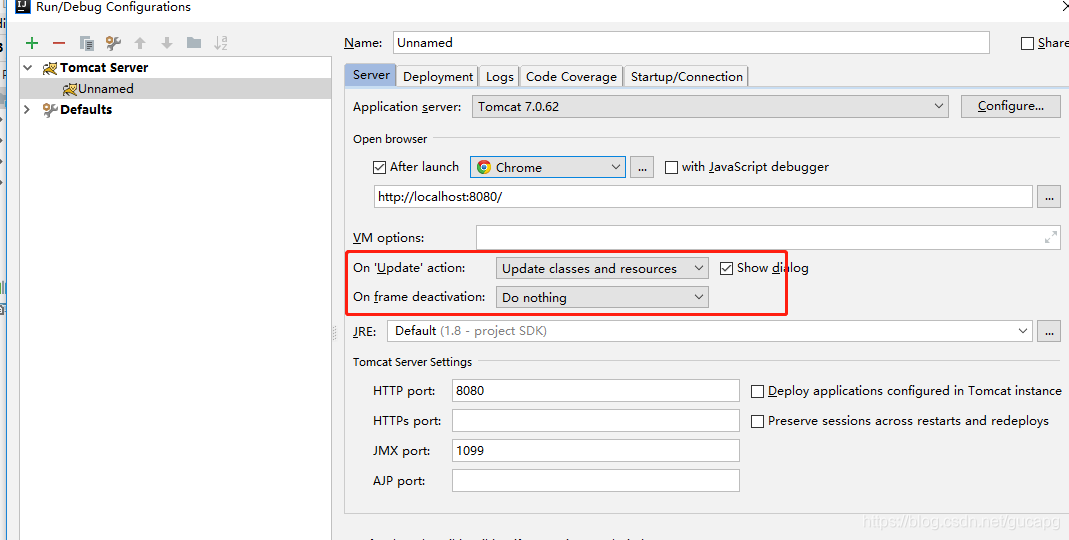Select Defaults tree item
Viewport: 1069px width, 540px height.
coord(175,109)
